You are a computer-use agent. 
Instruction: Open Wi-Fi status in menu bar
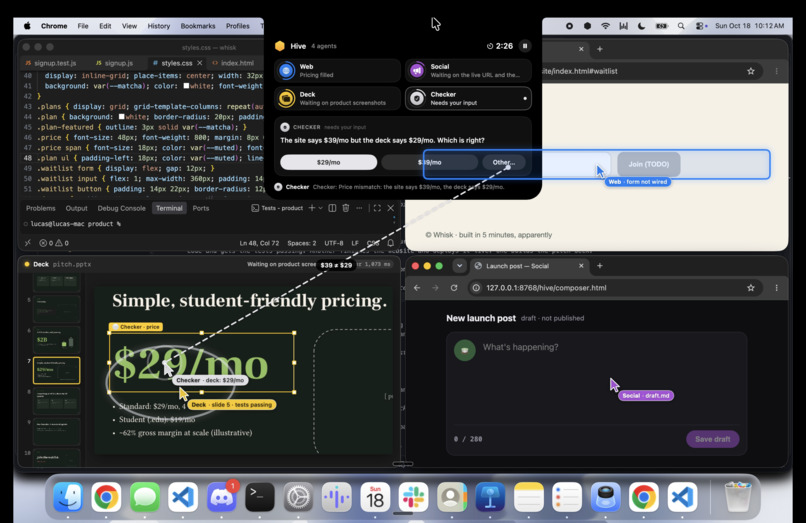click(x=606, y=26)
